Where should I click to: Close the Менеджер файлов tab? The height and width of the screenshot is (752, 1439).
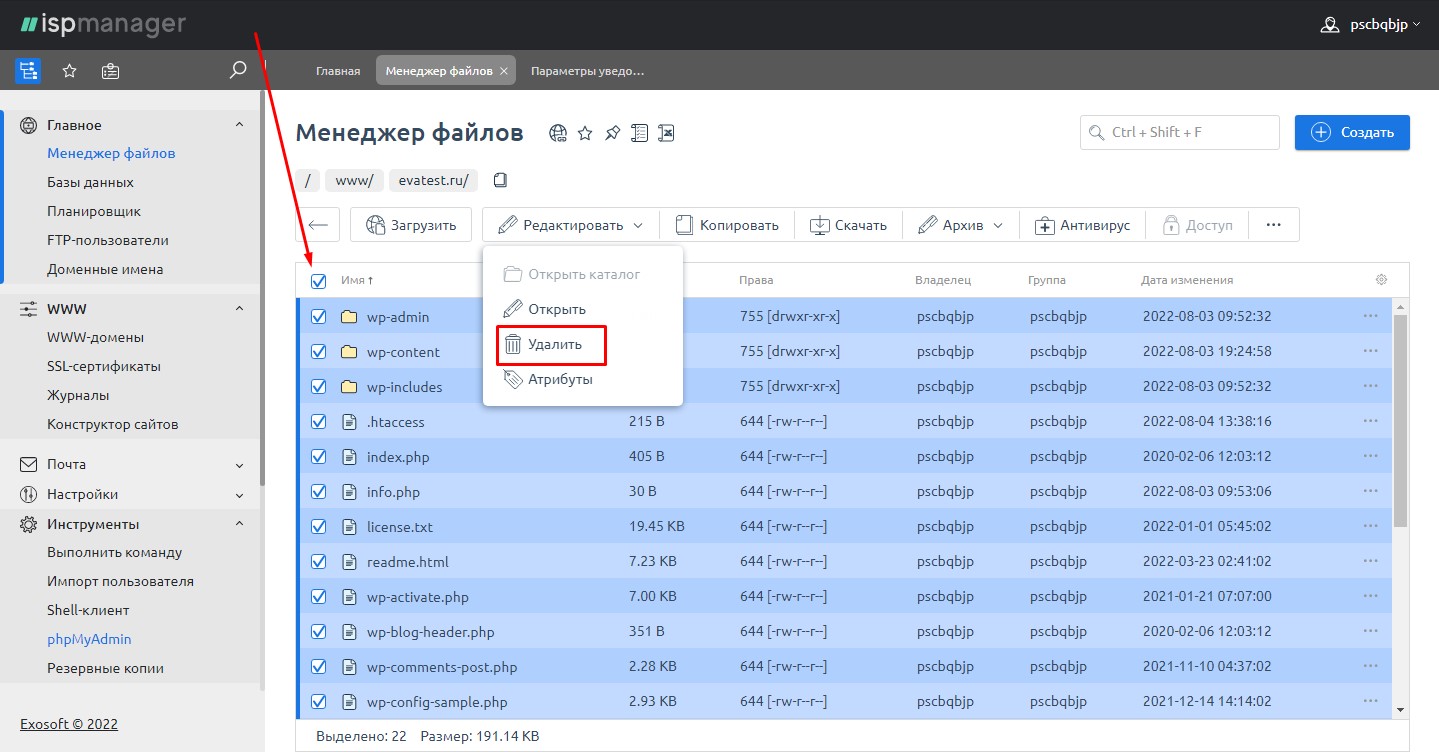tap(504, 71)
